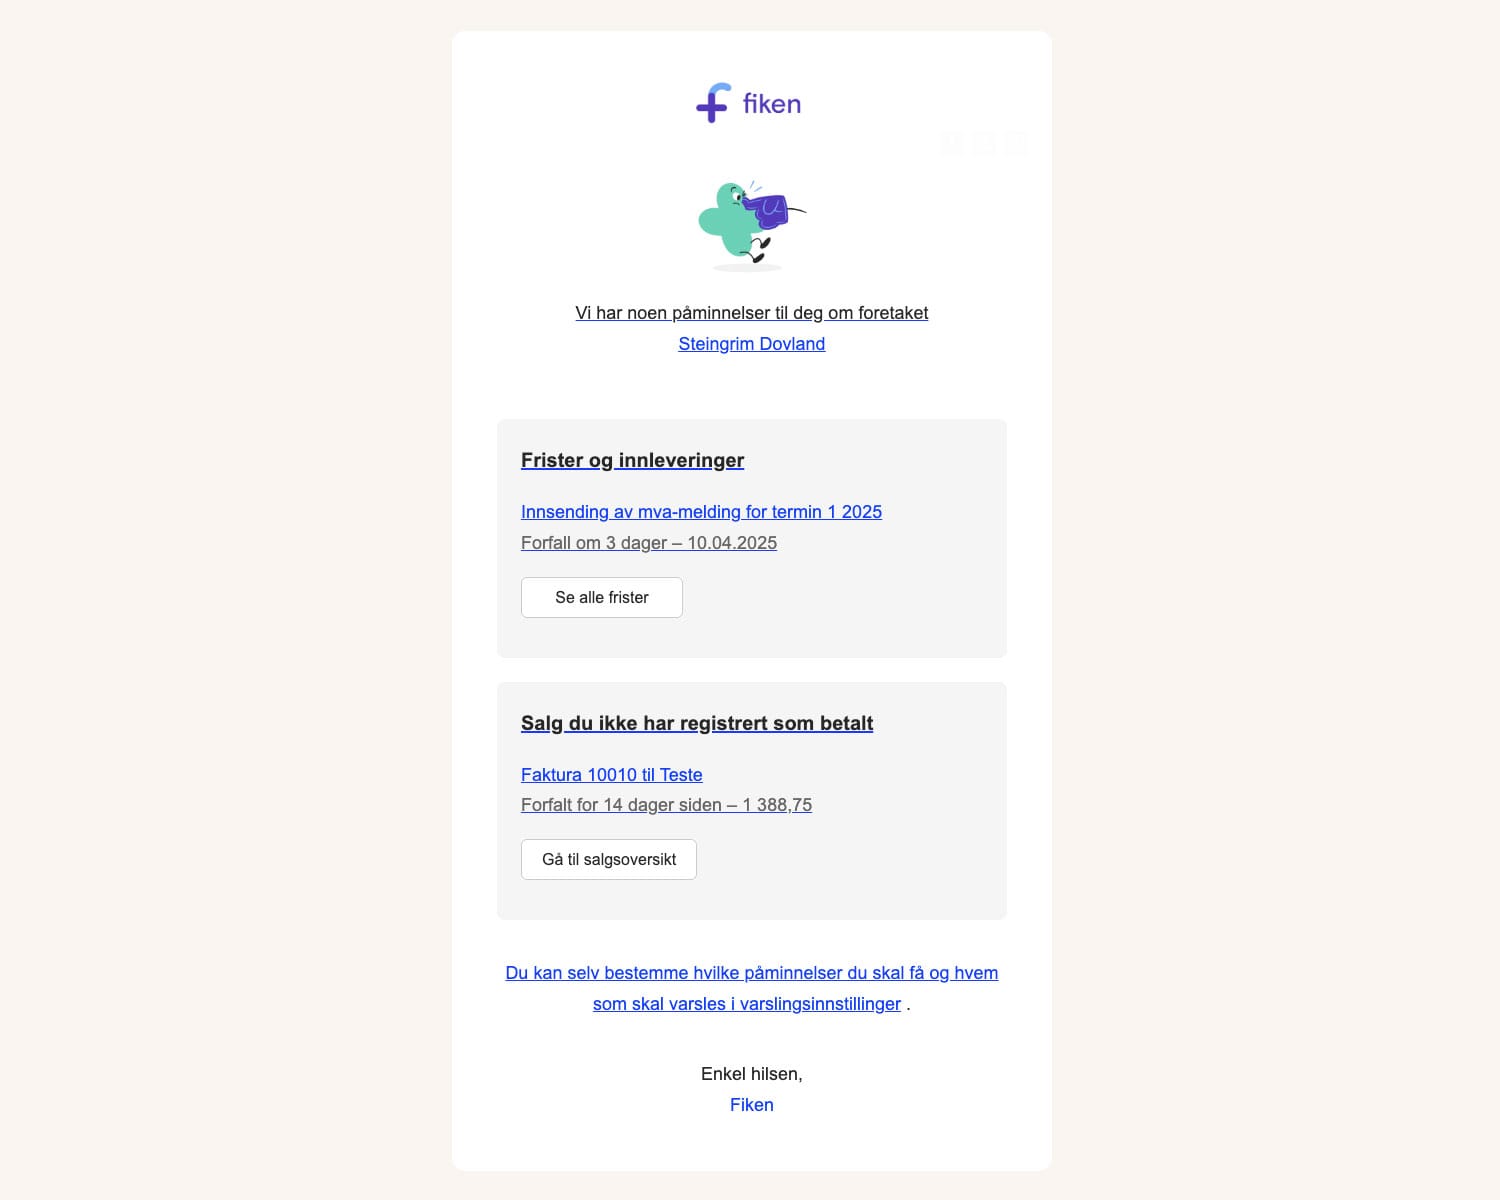Click the fiken wordmark text in header
This screenshot has width=1500, height=1200.
click(x=772, y=104)
